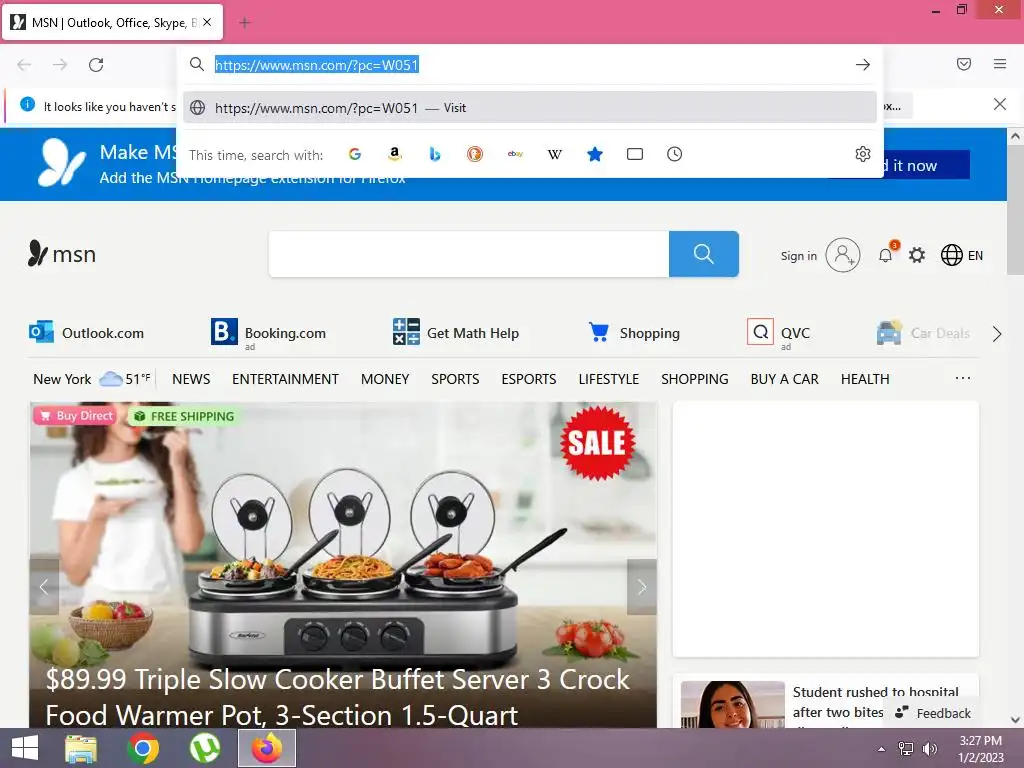Search open tabs via the tab icon
The width and height of the screenshot is (1024, 768).
635,154
